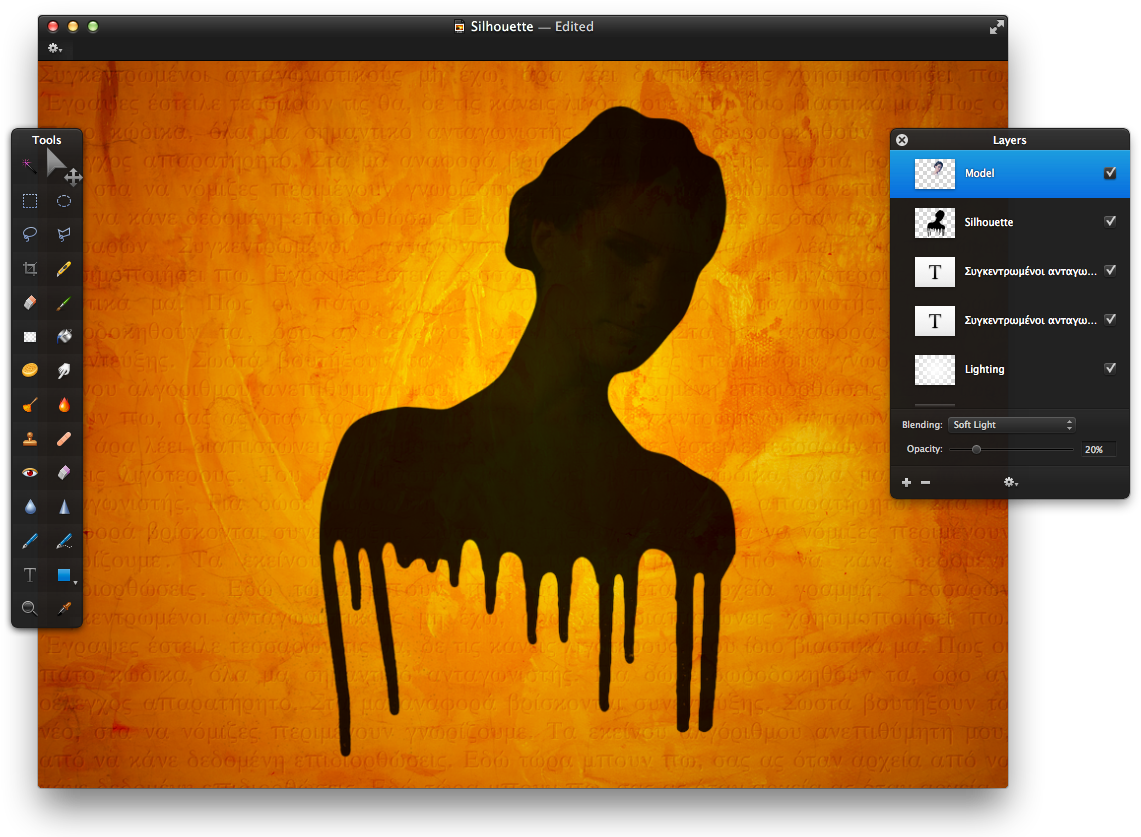
Task: Activate the Crop tool
Action: (x=29, y=269)
